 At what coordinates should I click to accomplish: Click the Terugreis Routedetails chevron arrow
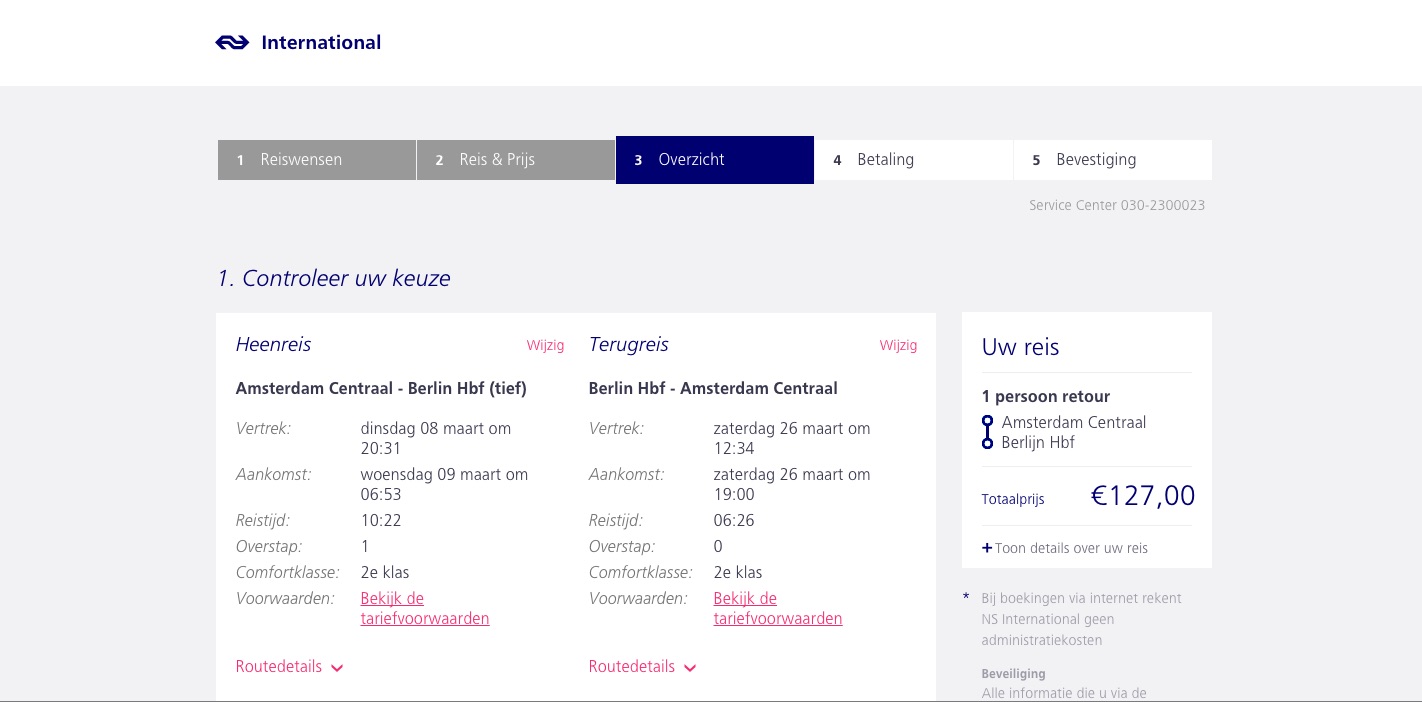pyautogui.click(x=690, y=668)
